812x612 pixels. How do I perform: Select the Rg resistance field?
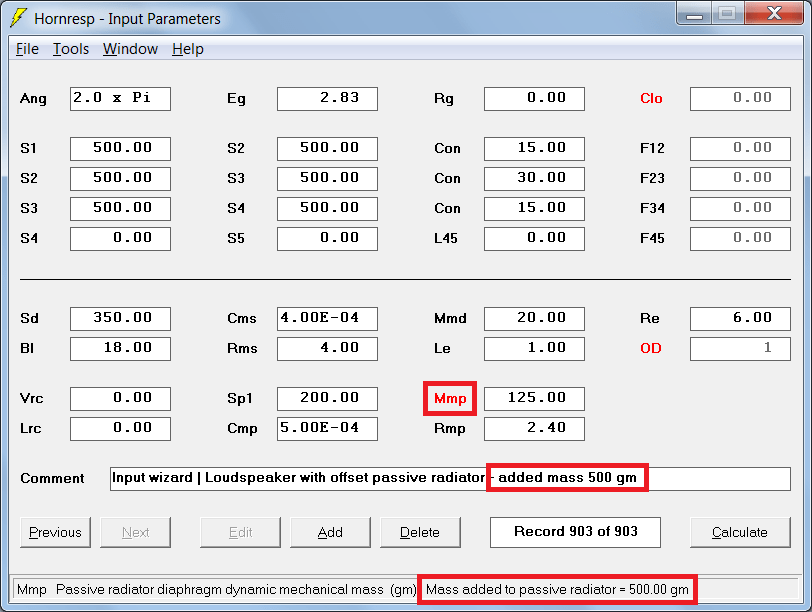click(534, 99)
